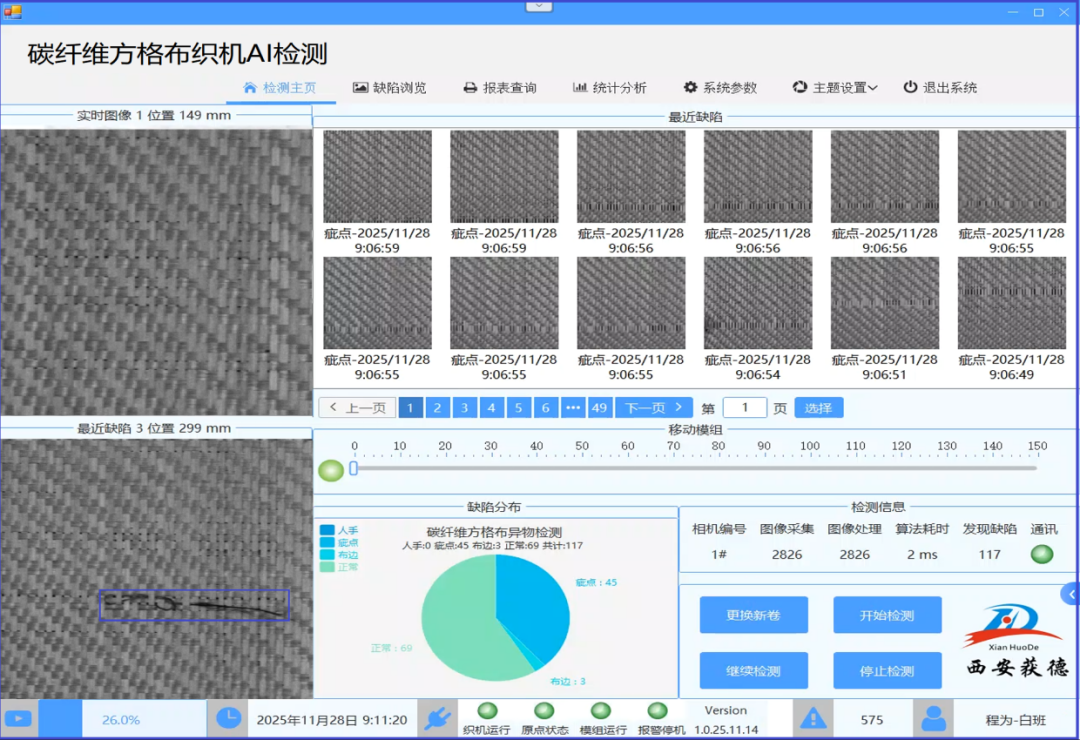Click the power icon beside 退出系统
This screenshot has height=740, width=1080.
click(911, 87)
